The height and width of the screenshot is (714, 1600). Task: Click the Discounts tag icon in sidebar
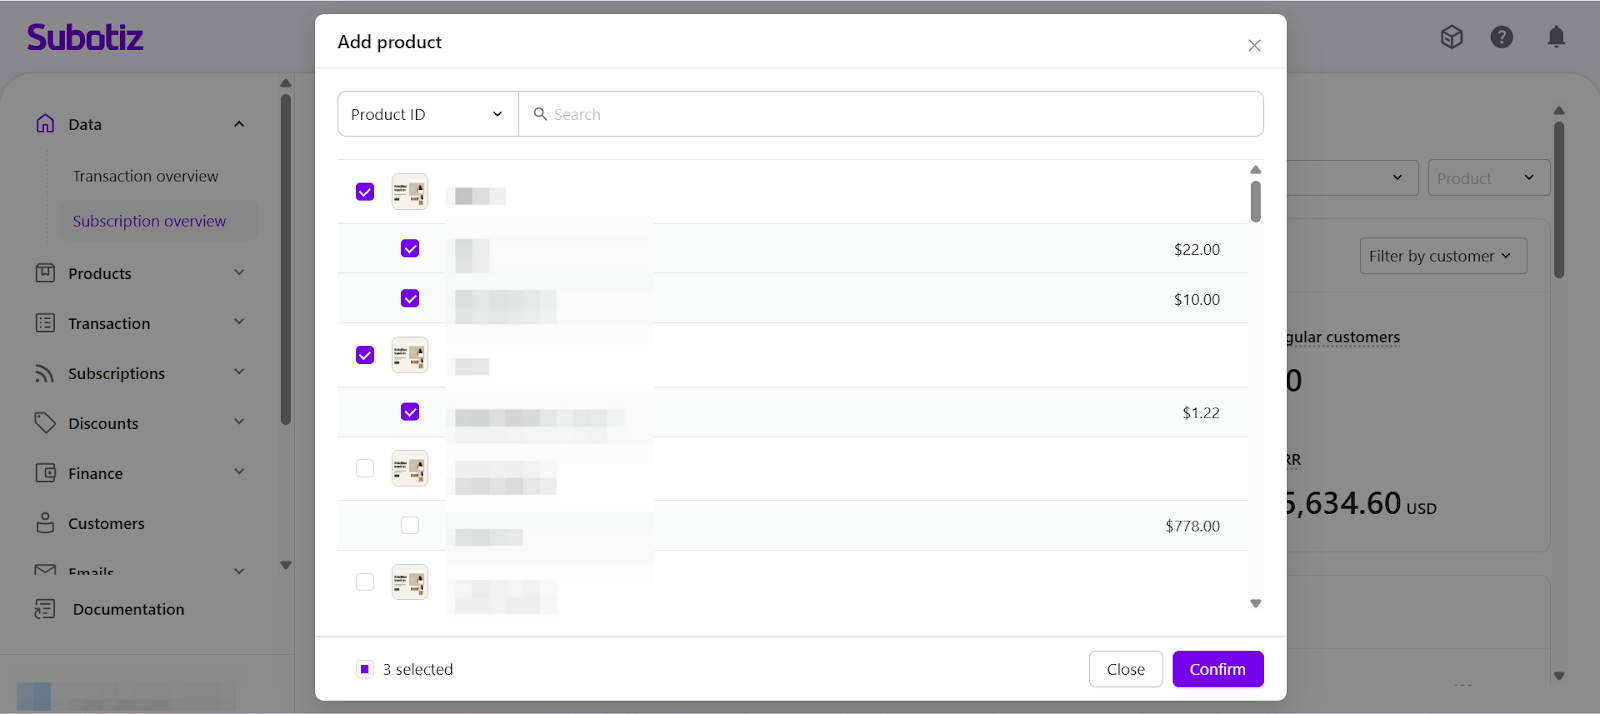(45, 423)
